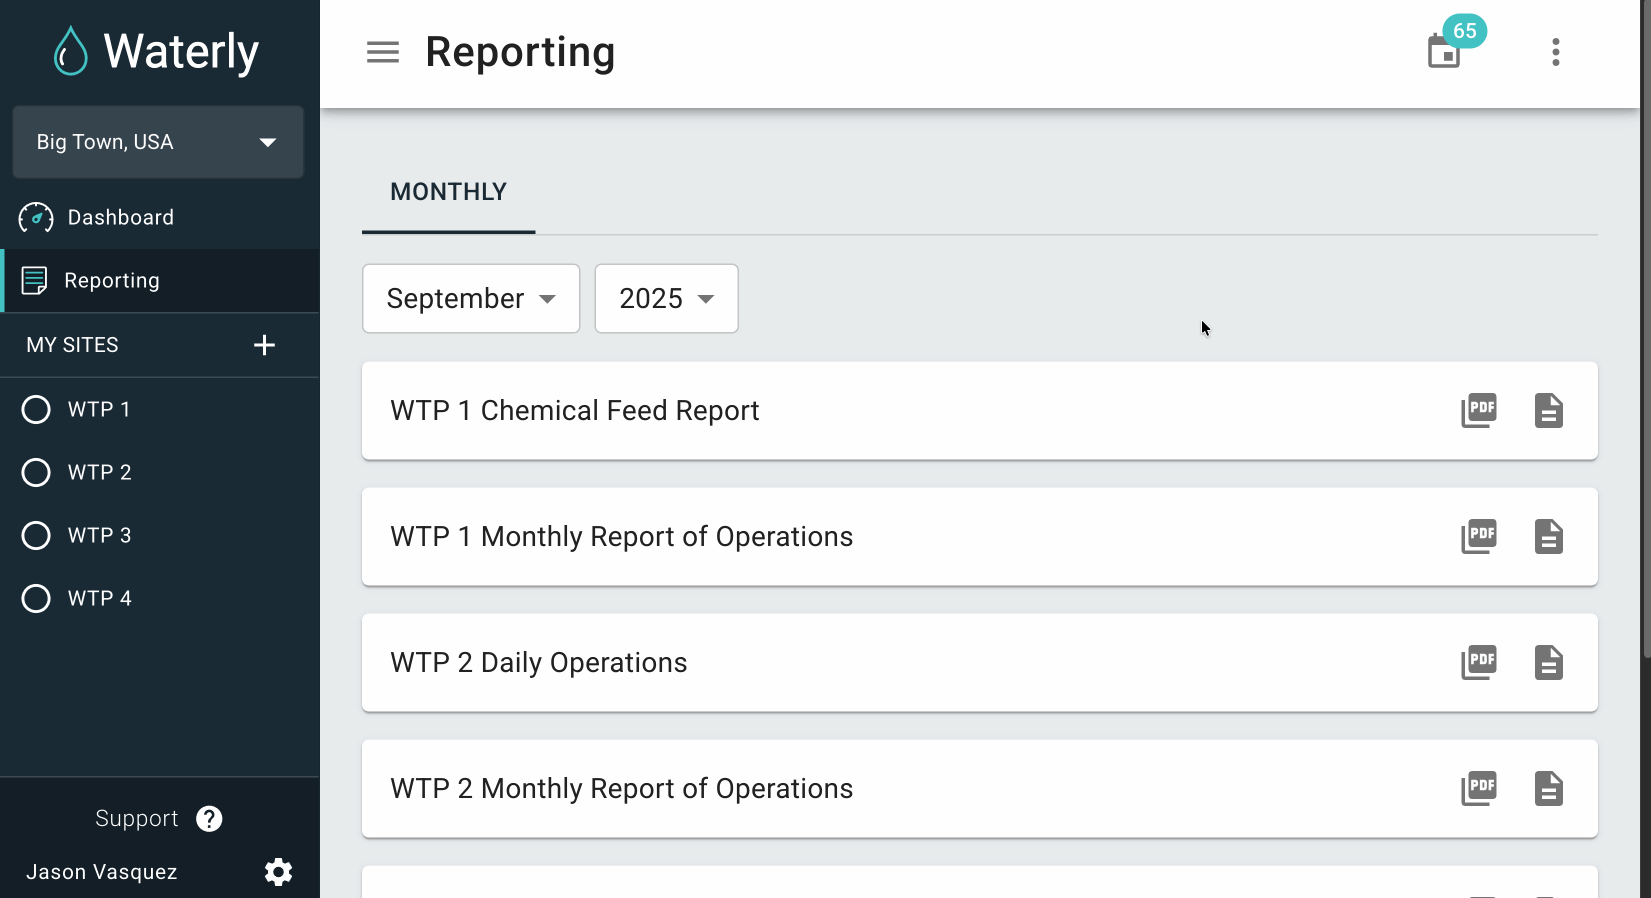
Task: Expand the 2025 year dropdown
Action: [666, 299]
